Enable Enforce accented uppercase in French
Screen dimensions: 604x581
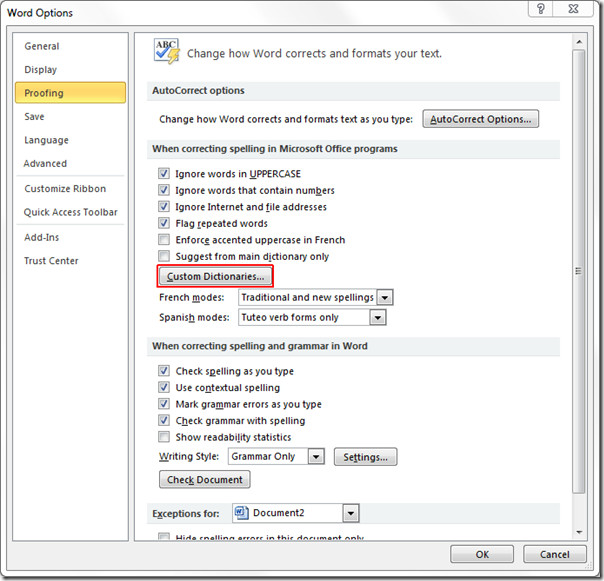pos(164,240)
